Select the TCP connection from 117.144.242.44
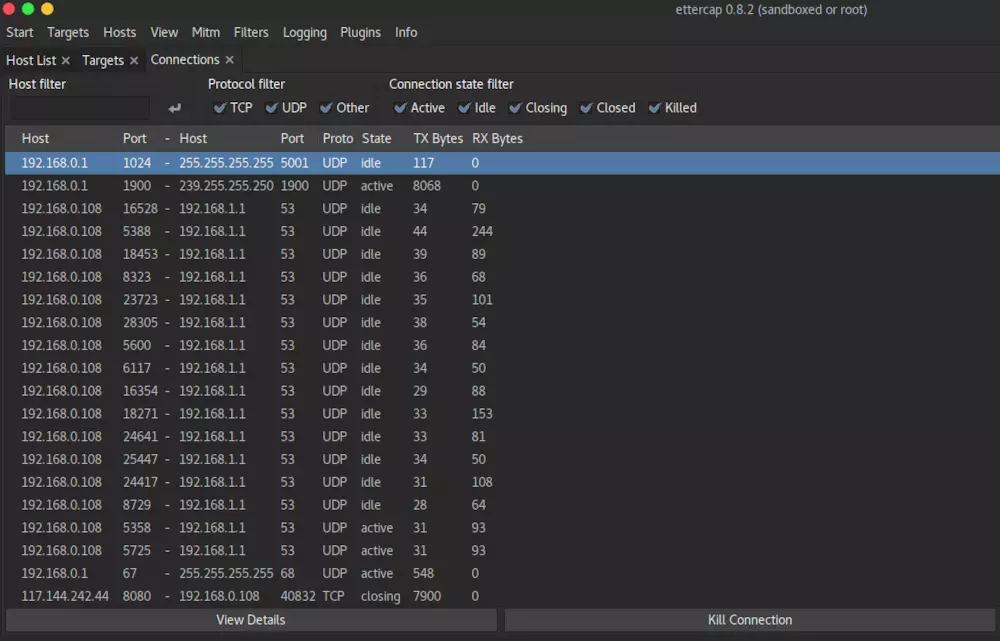The height and width of the screenshot is (641, 1000). click(503, 596)
